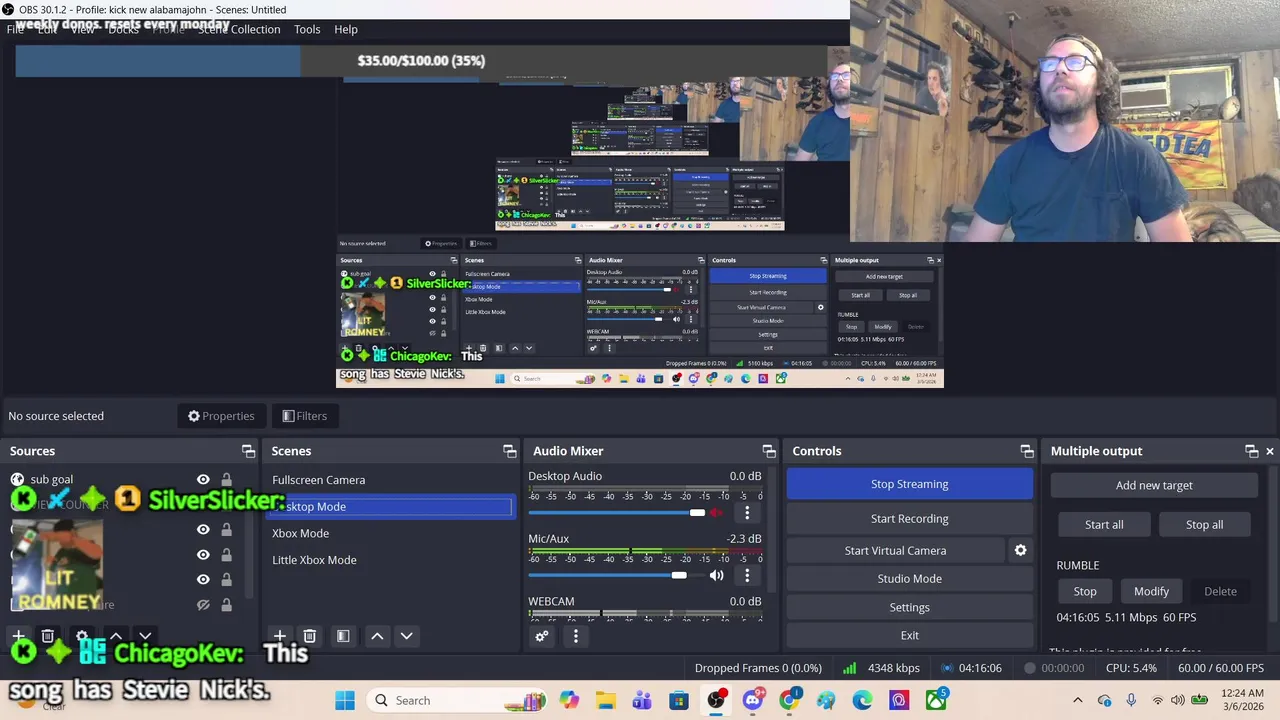Open Filters button below preview
The height and width of the screenshot is (720, 1280).
point(304,416)
